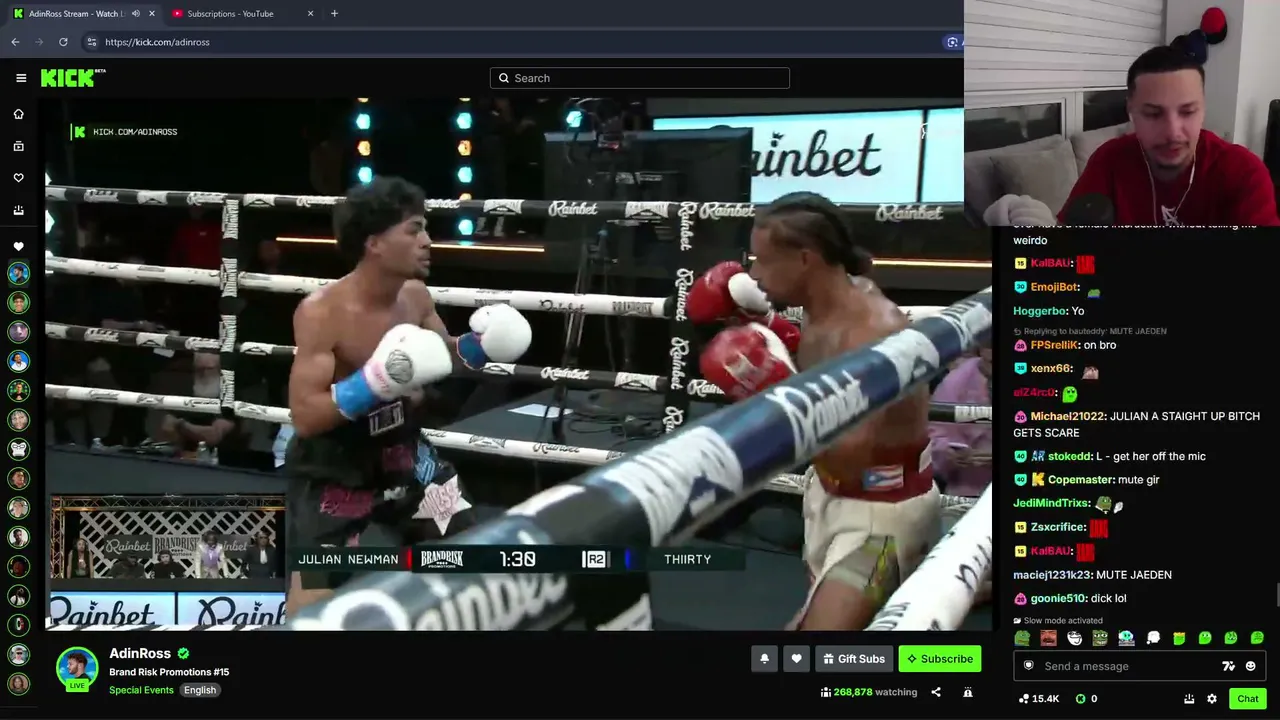Open chat identity badge in message box
The height and width of the screenshot is (720, 1280).
point(1028,666)
